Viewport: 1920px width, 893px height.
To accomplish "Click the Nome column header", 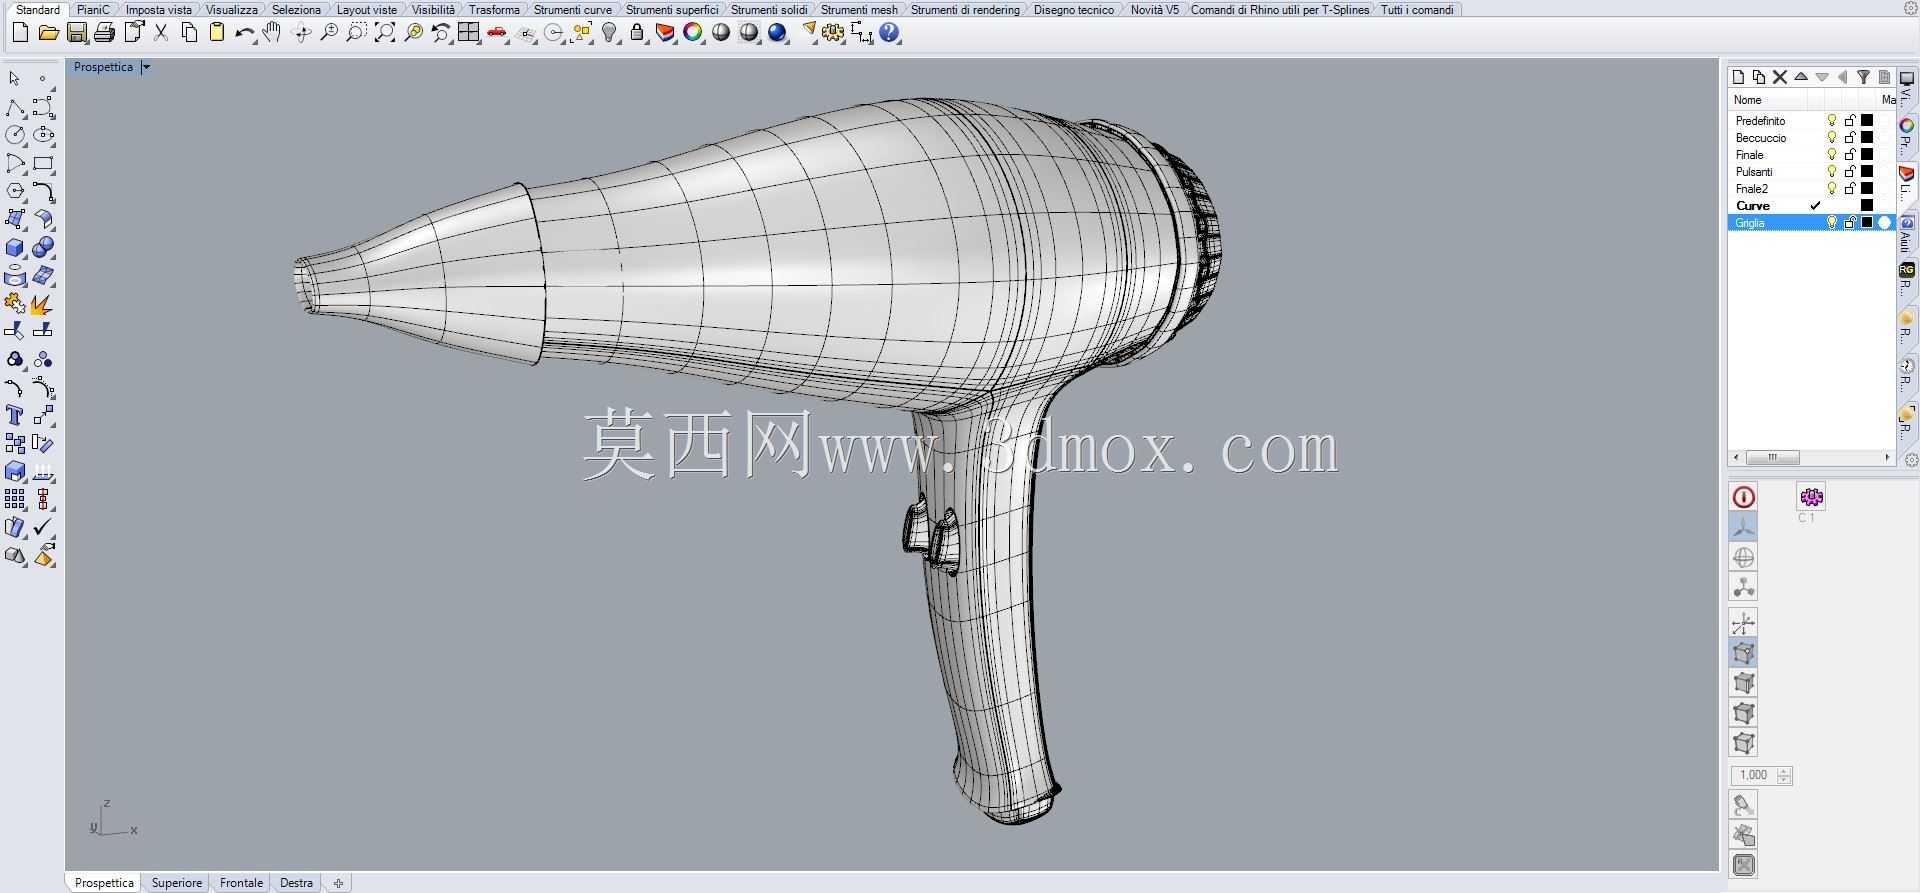I will pyautogui.click(x=1768, y=100).
